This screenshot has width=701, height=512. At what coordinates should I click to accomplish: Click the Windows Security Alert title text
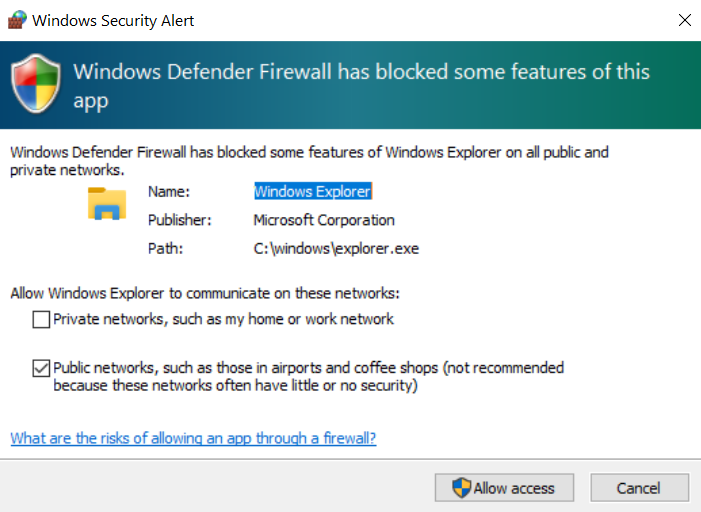(x=113, y=20)
